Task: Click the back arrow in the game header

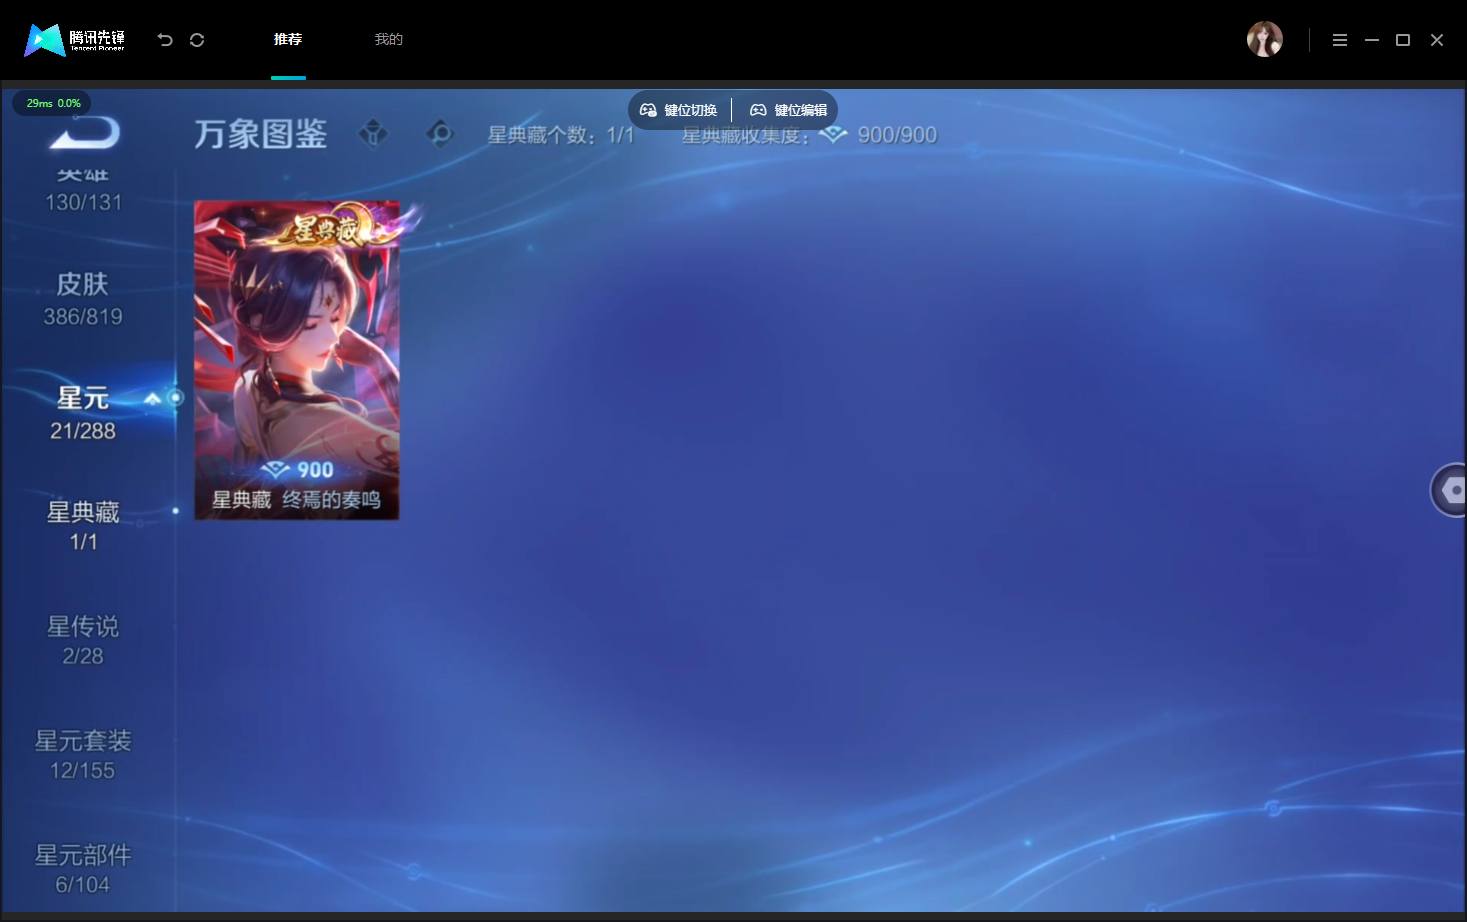Action: click(84, 132)
